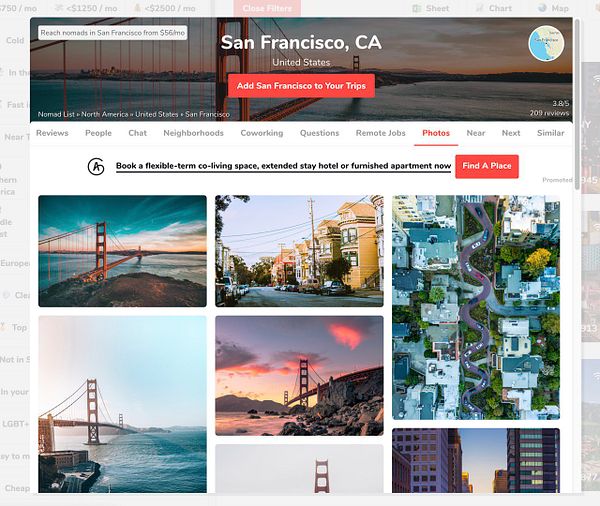Open the People tab
Screen dimensions: 600x506
[x=98, y=133]
